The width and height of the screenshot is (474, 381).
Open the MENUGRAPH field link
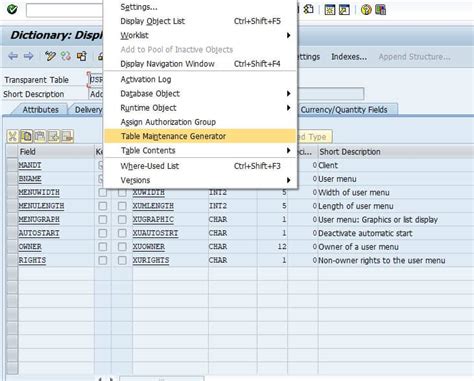[x=39, y=220]
